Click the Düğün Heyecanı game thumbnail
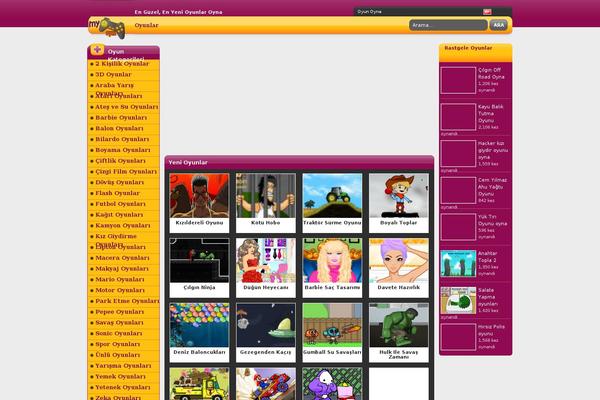 coord(266,260)
